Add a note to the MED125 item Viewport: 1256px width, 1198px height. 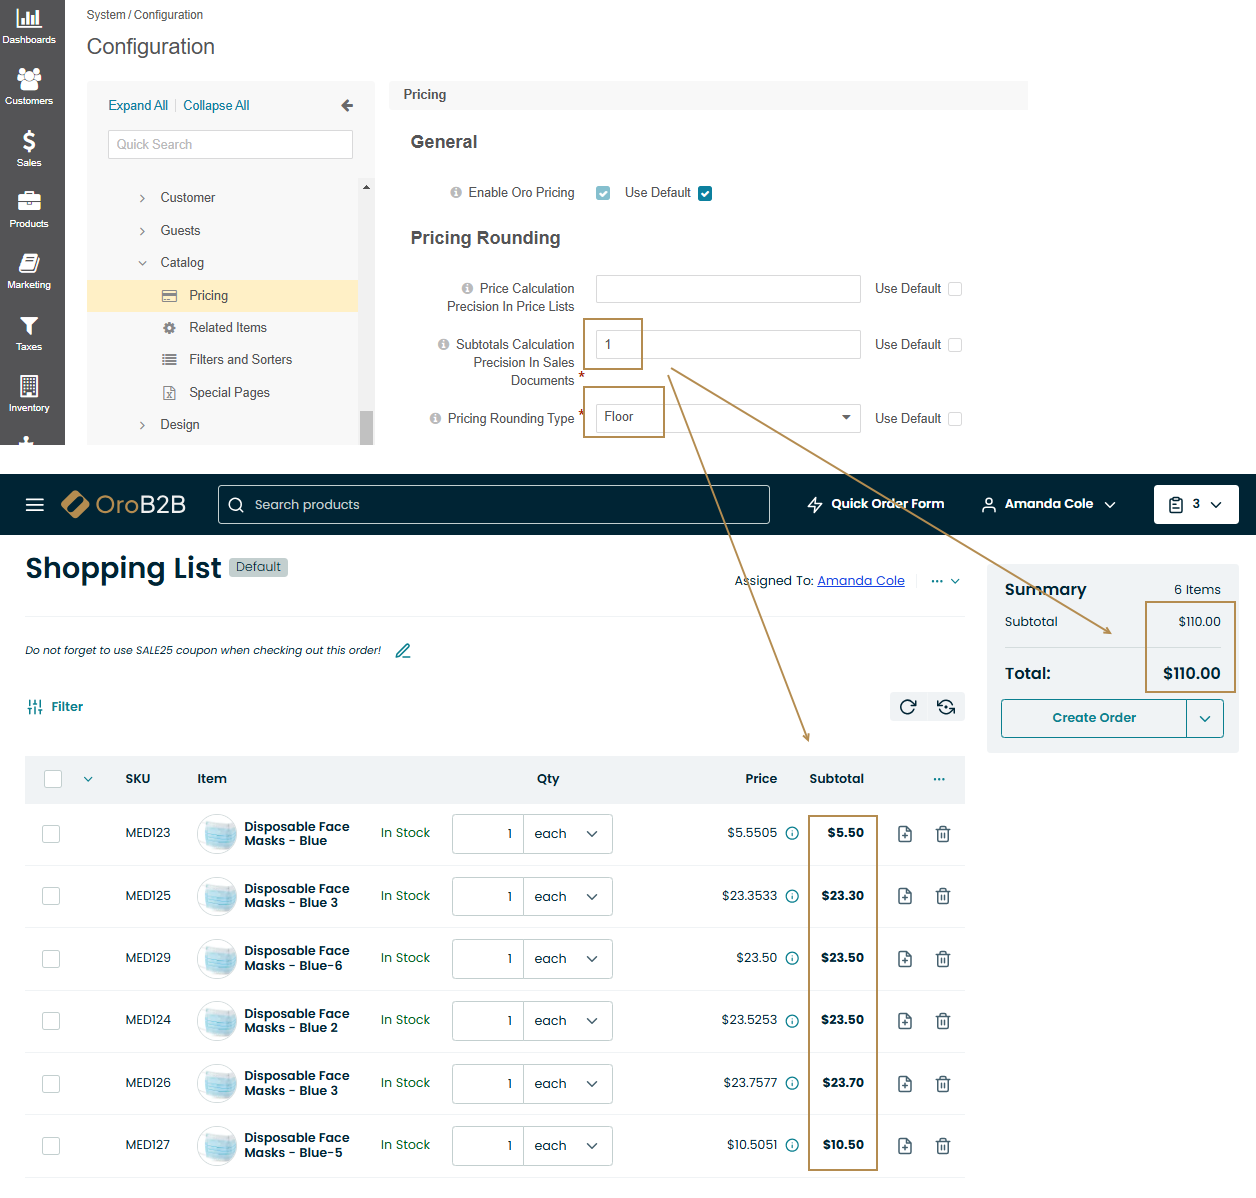click(x=904, y=896)
